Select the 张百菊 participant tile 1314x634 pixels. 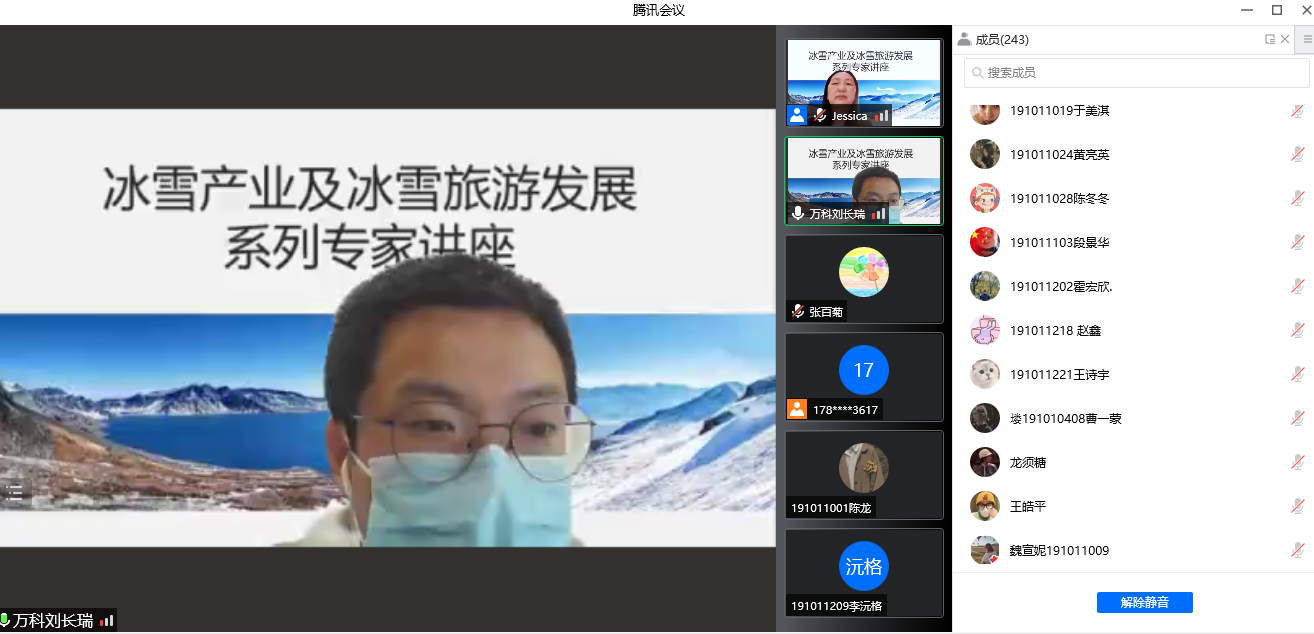[x=863, y=278]
